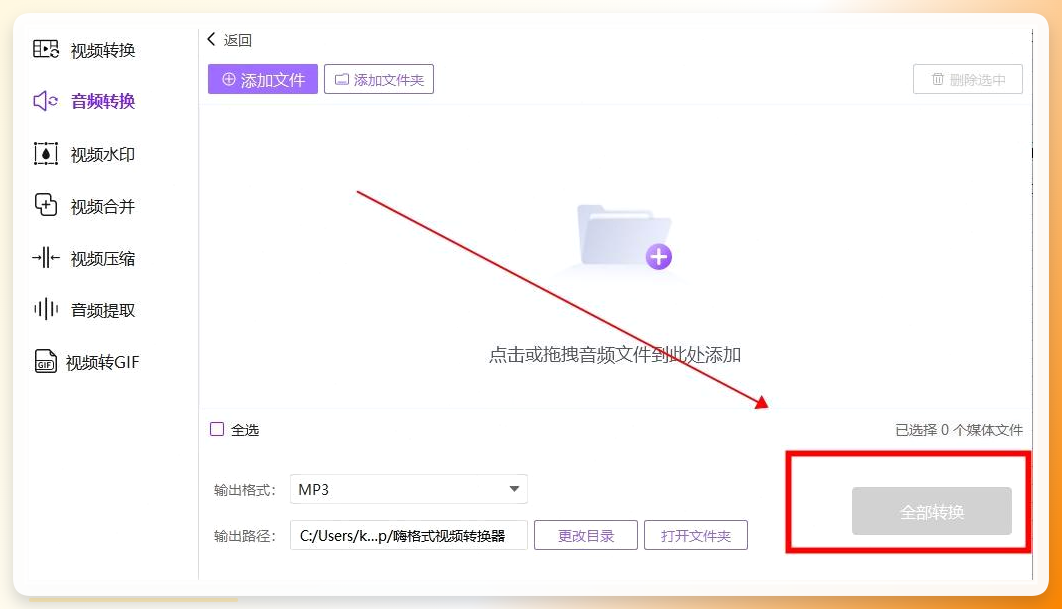Click the 已选择 0 个媒体文件 status text
The height and width of the screenshot is (609, 1062).
pyautogui.click(x=958, y=430)
